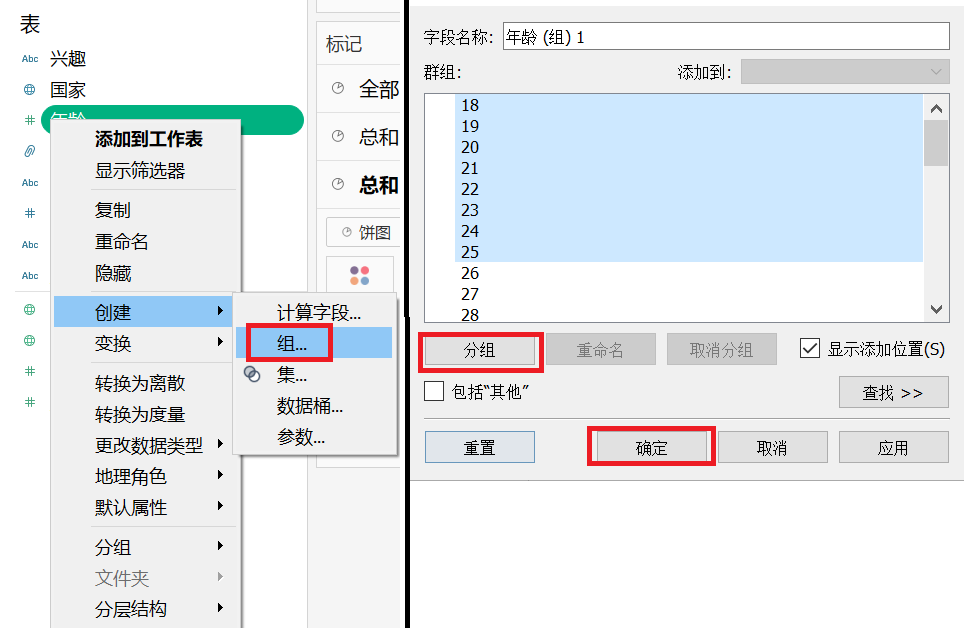
Task: Click the group list scrollbar thumb
Action: pyautogui.click(x=936, y=143)
